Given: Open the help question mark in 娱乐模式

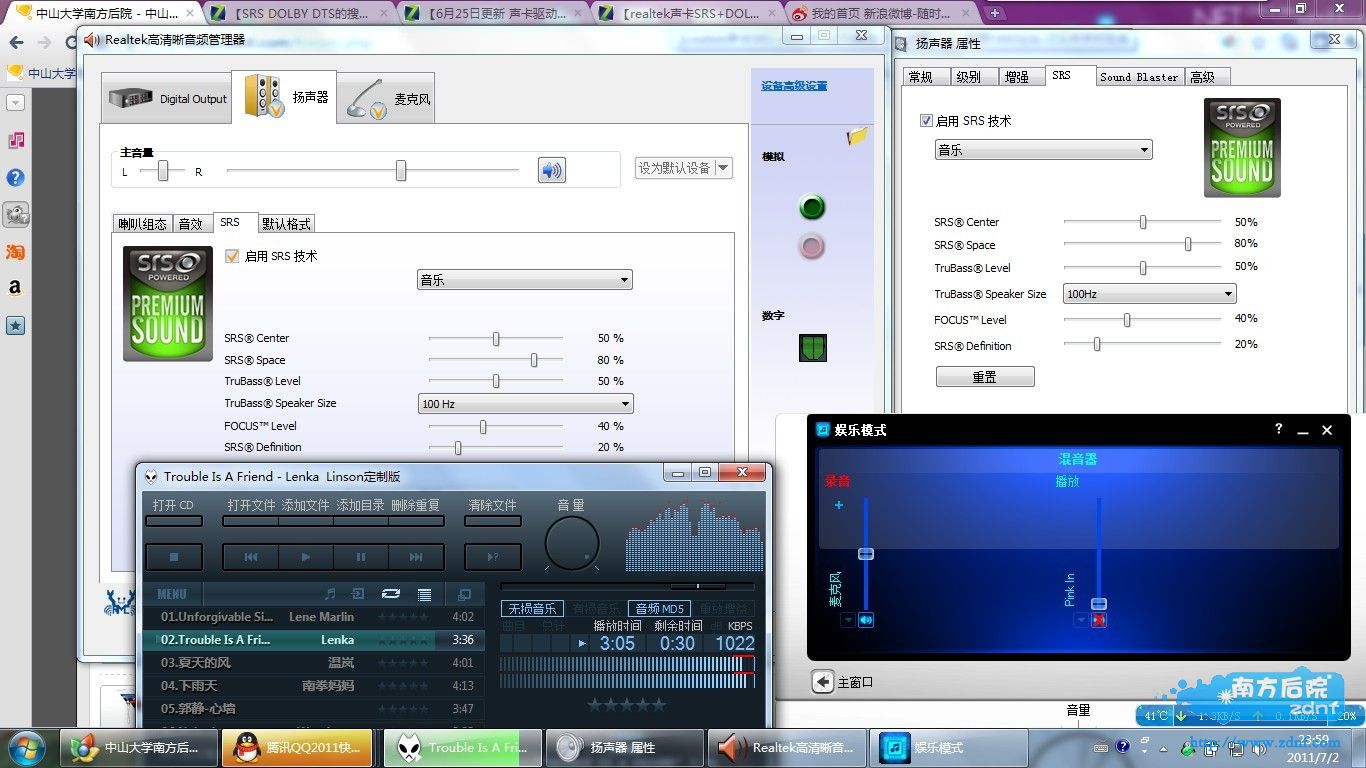Looking at the screenshot, I should click(x=1278, y=429).
